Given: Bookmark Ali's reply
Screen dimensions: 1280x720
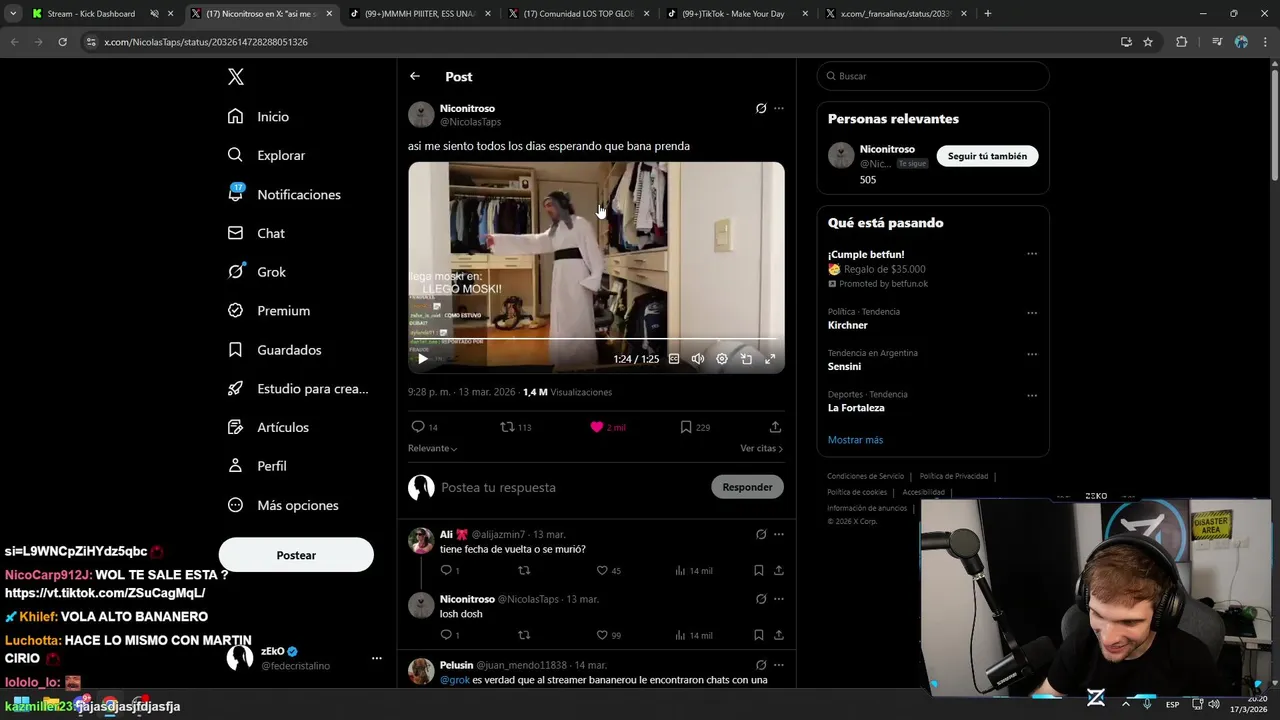Looking at the screenshot, I should pos(759,570).
